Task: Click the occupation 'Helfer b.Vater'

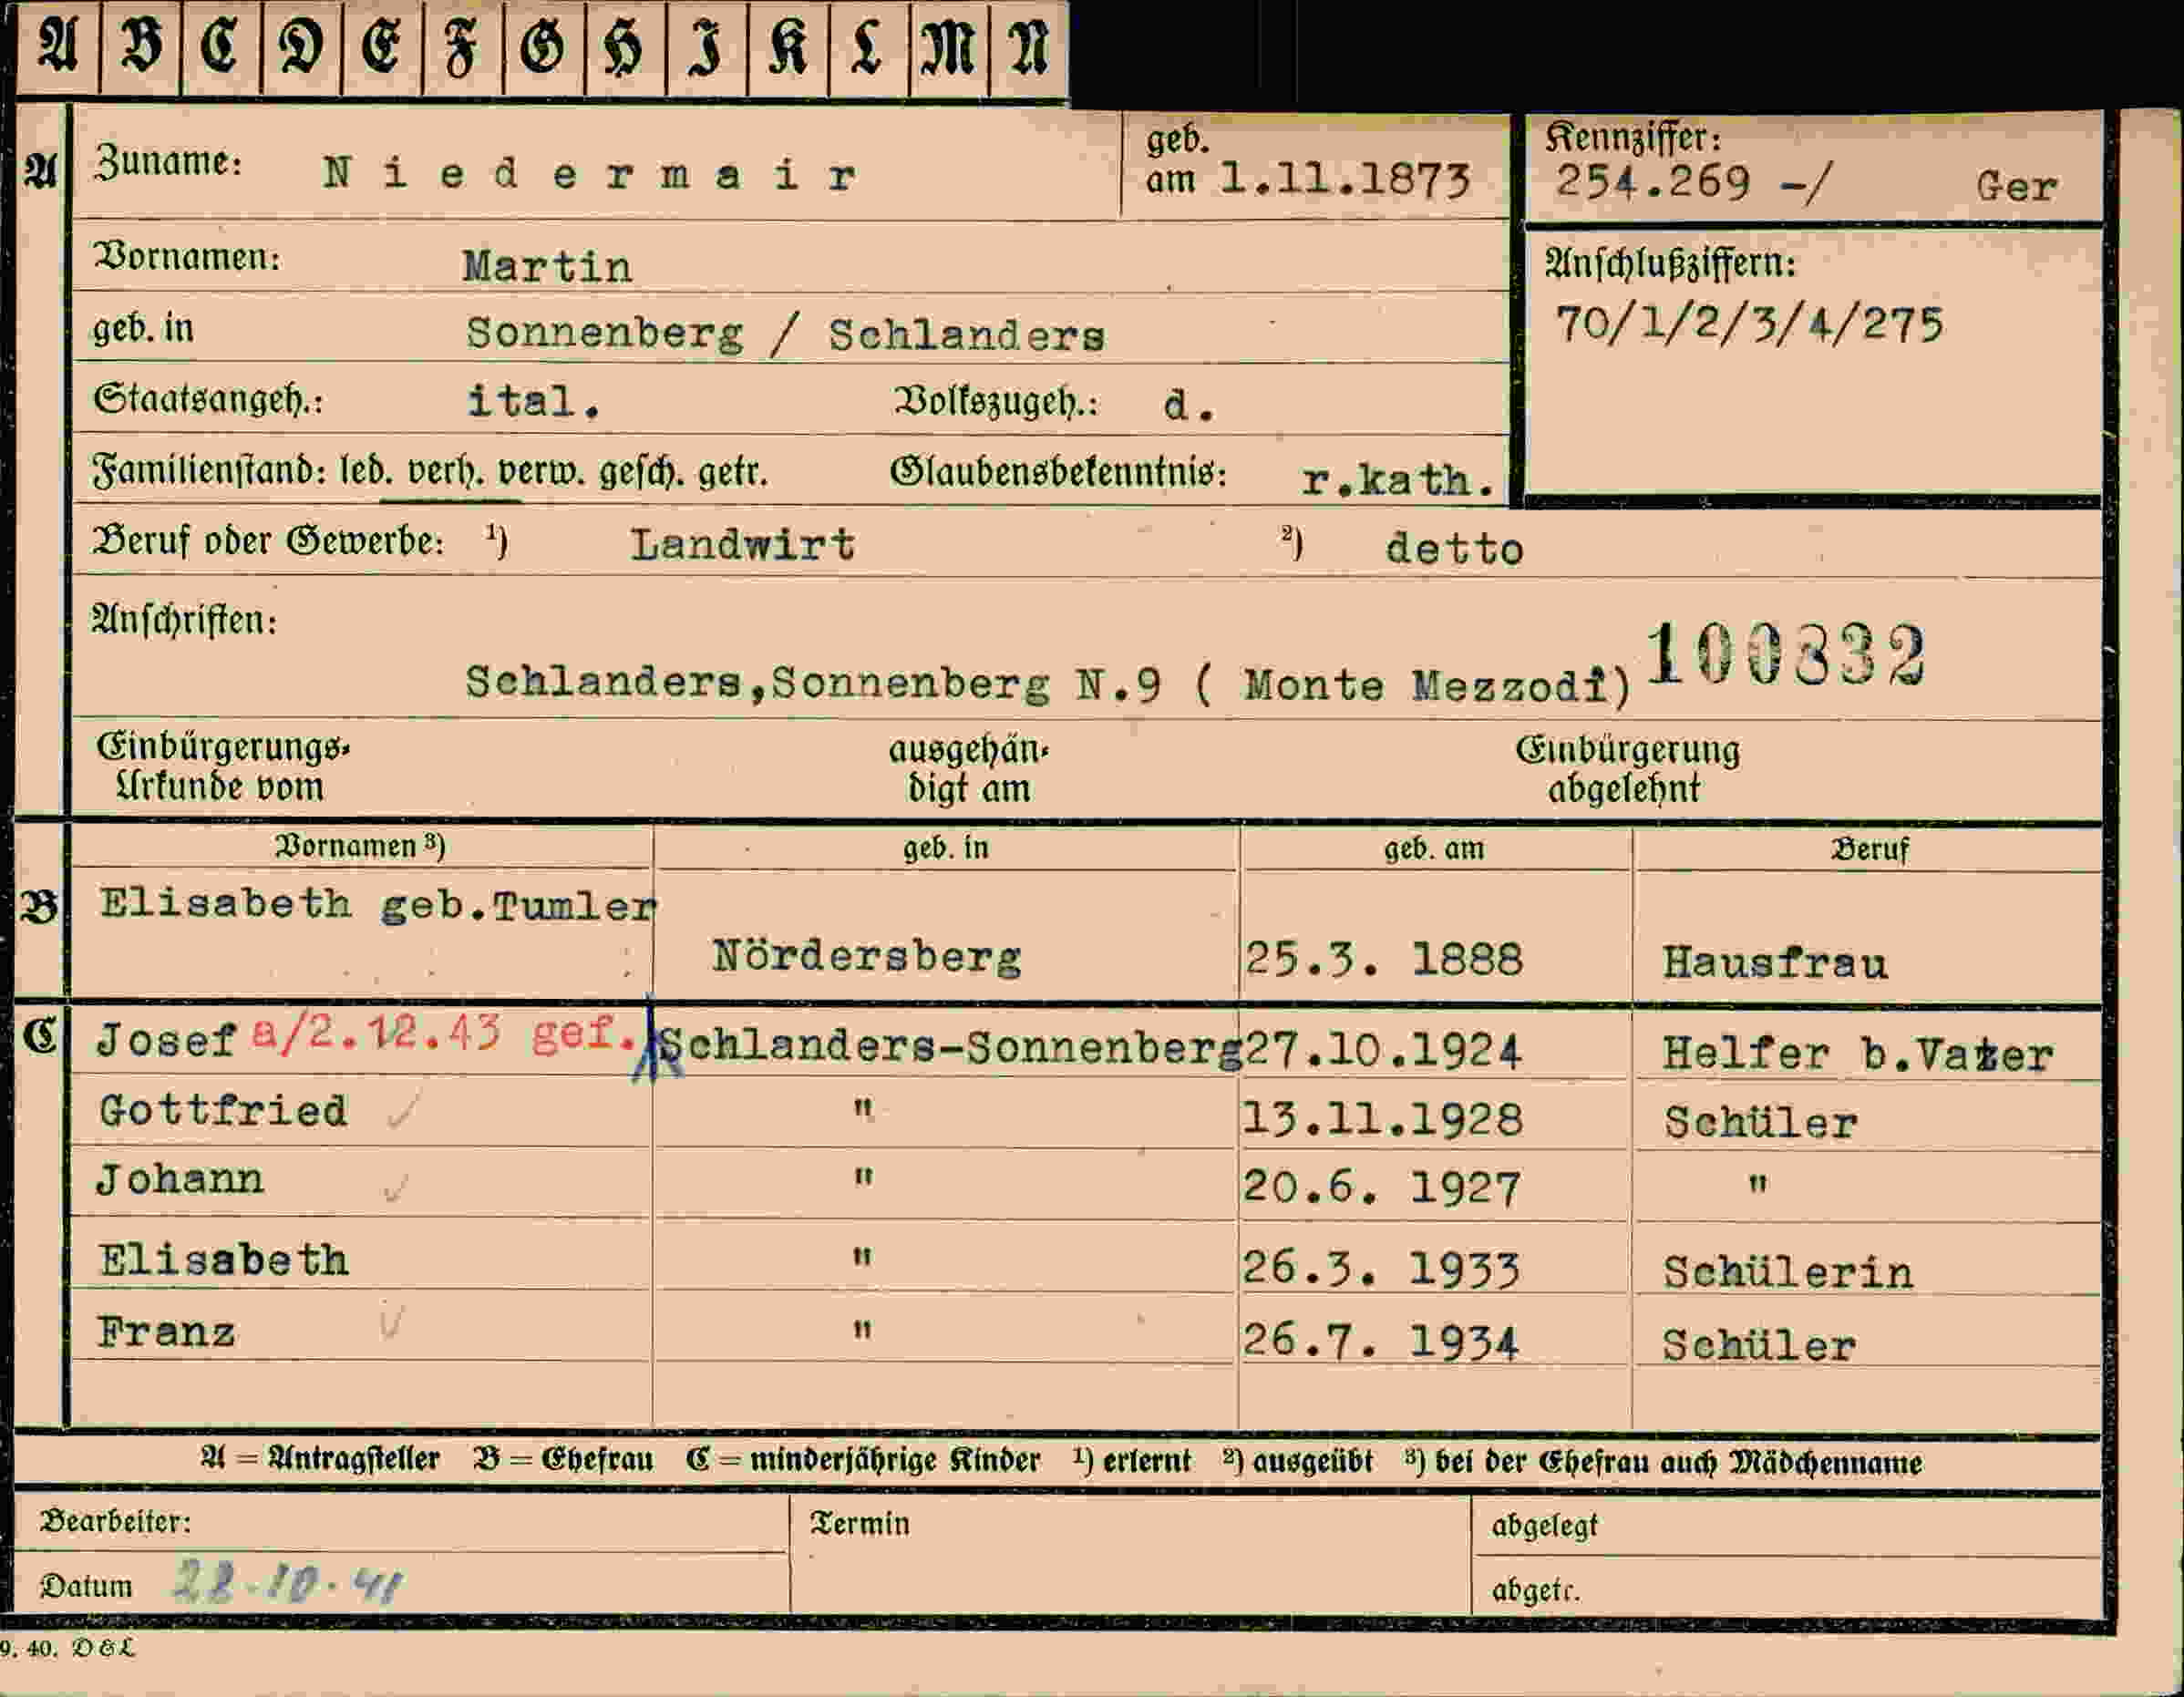Action: tap(1858, 1054)
